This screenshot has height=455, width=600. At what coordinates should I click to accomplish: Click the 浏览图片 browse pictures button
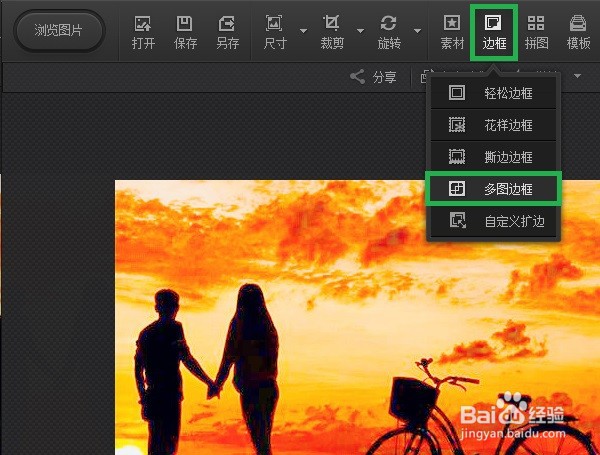click(x=59, y=31)
